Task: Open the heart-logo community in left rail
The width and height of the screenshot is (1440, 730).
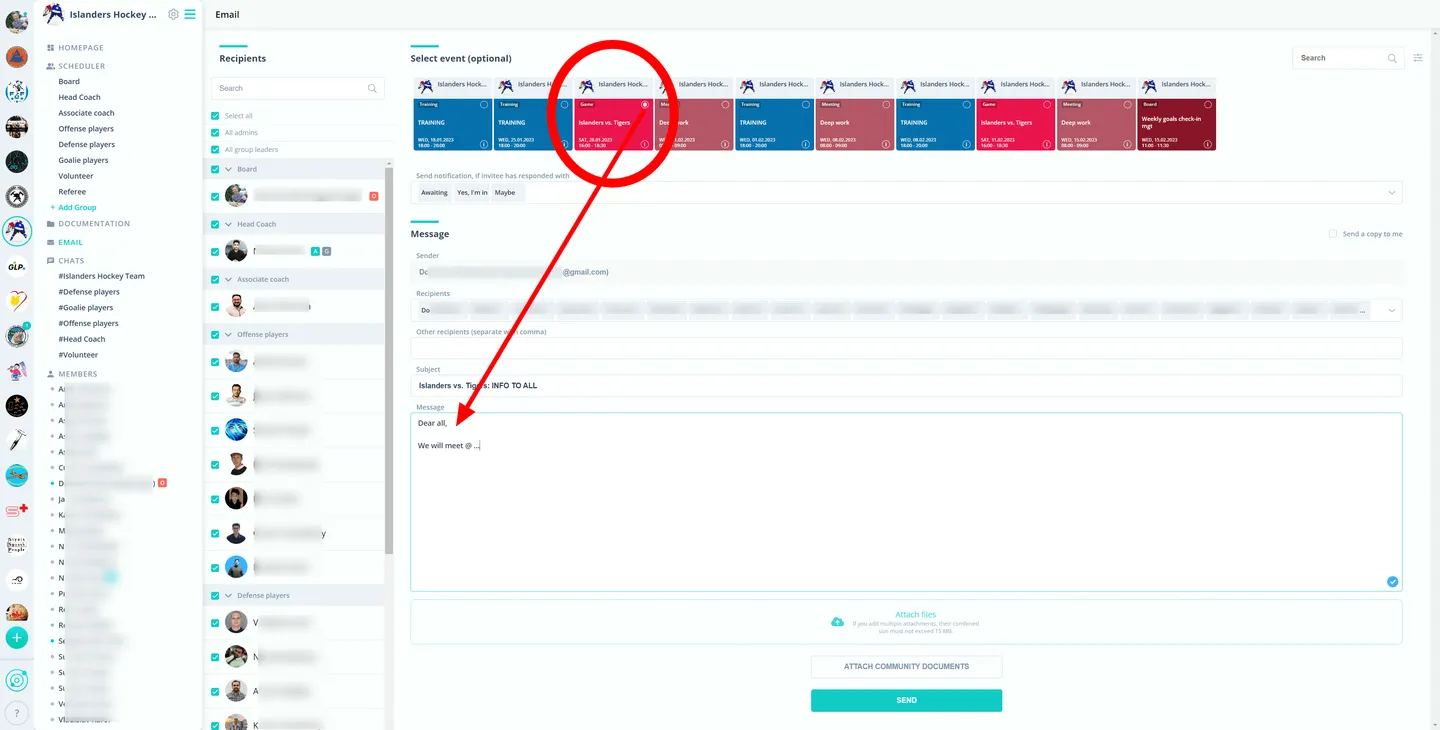Action: click(x=17, y=301)
